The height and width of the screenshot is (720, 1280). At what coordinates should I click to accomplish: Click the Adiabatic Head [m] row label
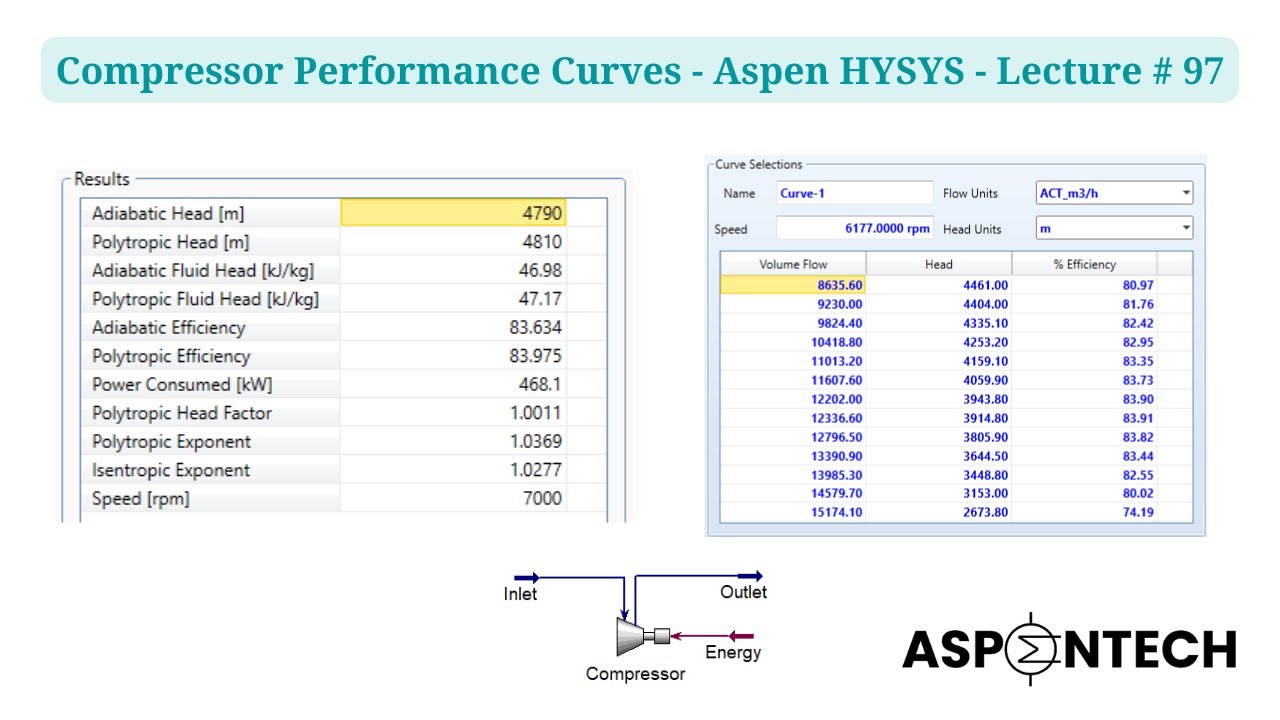click(167, 213)
